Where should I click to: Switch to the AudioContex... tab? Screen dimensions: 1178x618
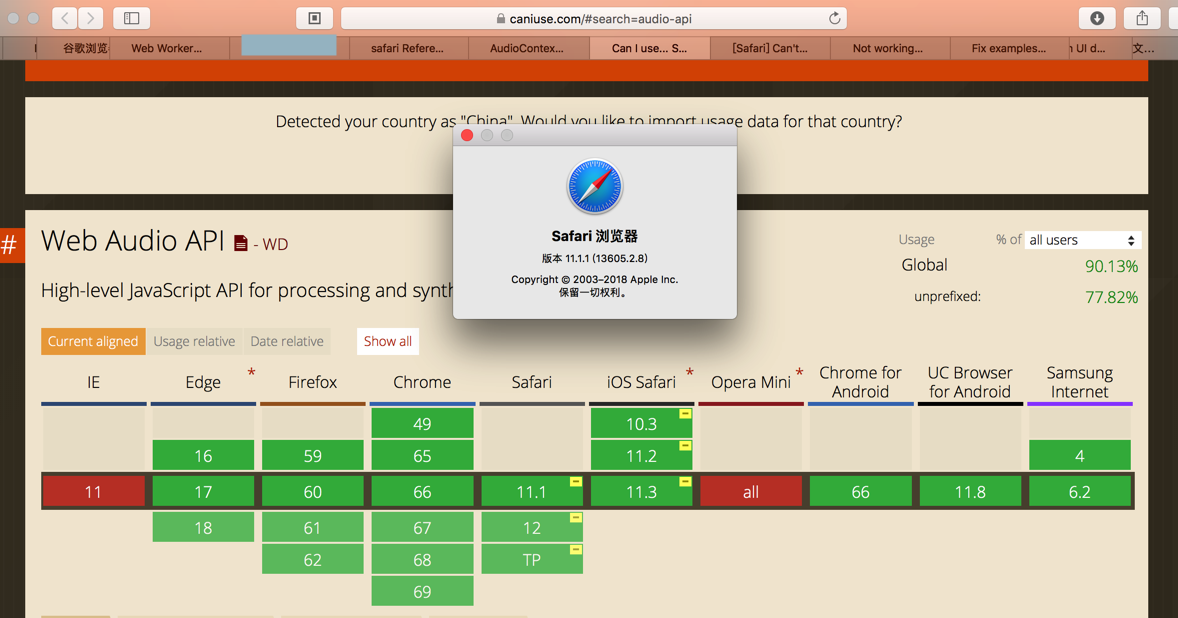pyautogui.click(x=529, y=48)
